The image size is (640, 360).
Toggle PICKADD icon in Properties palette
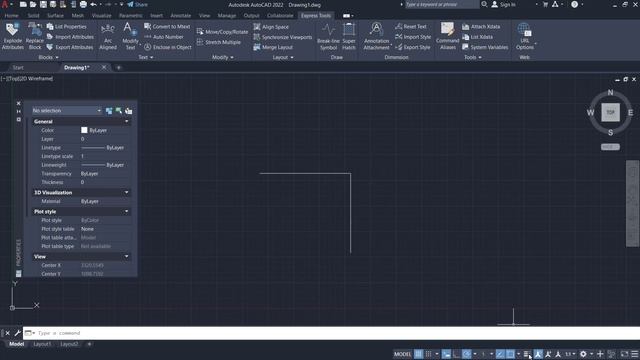tap(109, 111)
